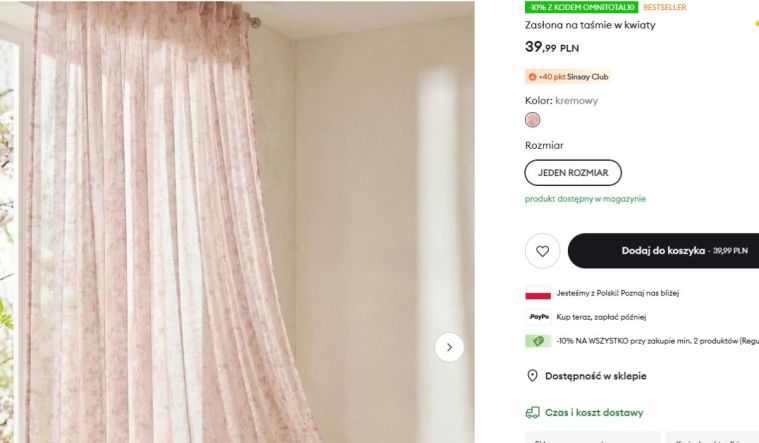The image size is (759, 443).
Task: Expand Czas i koszt dostawy section
Action: [x=594, y=412]
